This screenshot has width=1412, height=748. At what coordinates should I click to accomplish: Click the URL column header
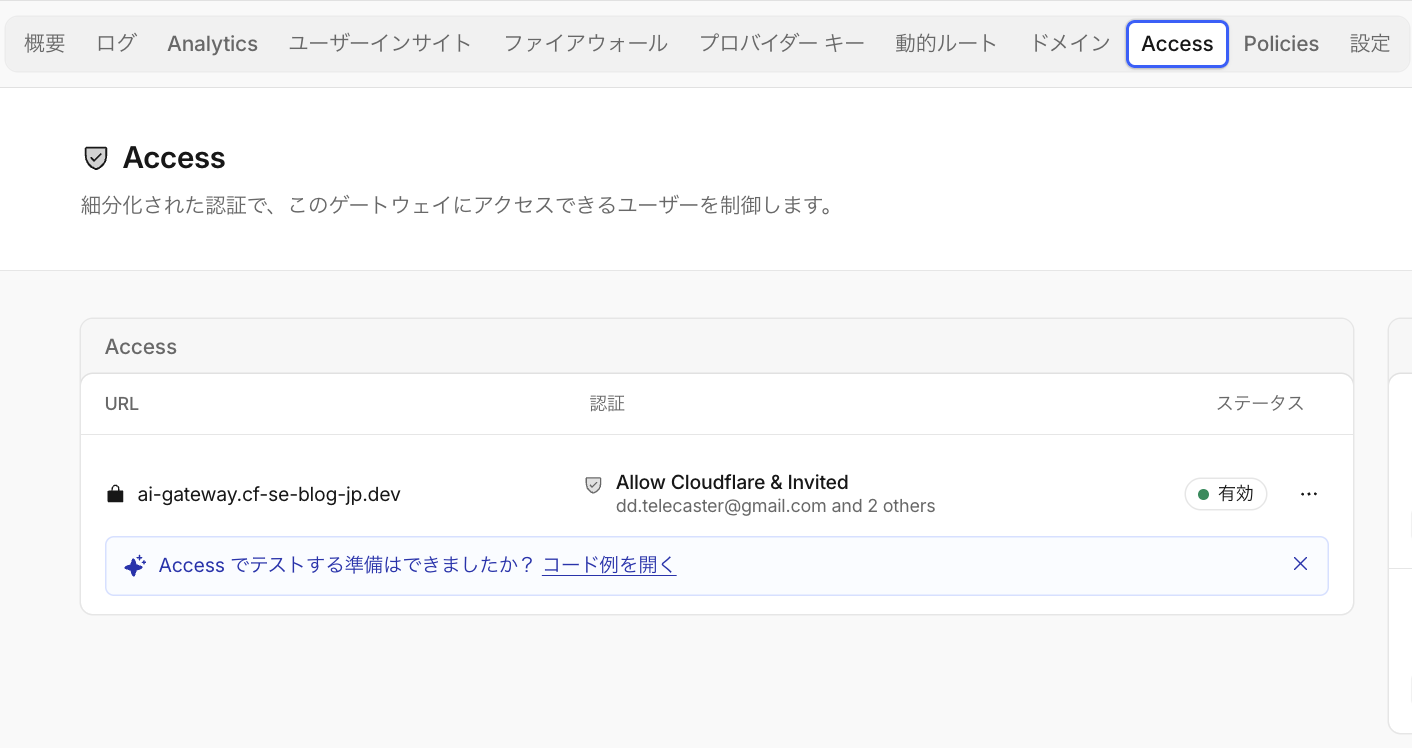click(122, 404)
